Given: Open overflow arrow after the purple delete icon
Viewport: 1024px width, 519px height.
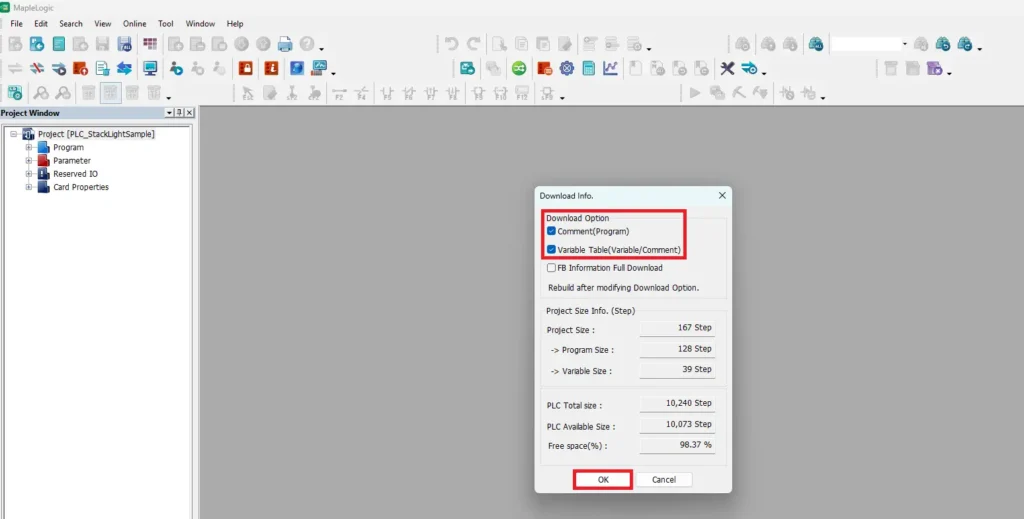Looking at the screenshot, I should (x=949, y=72).
